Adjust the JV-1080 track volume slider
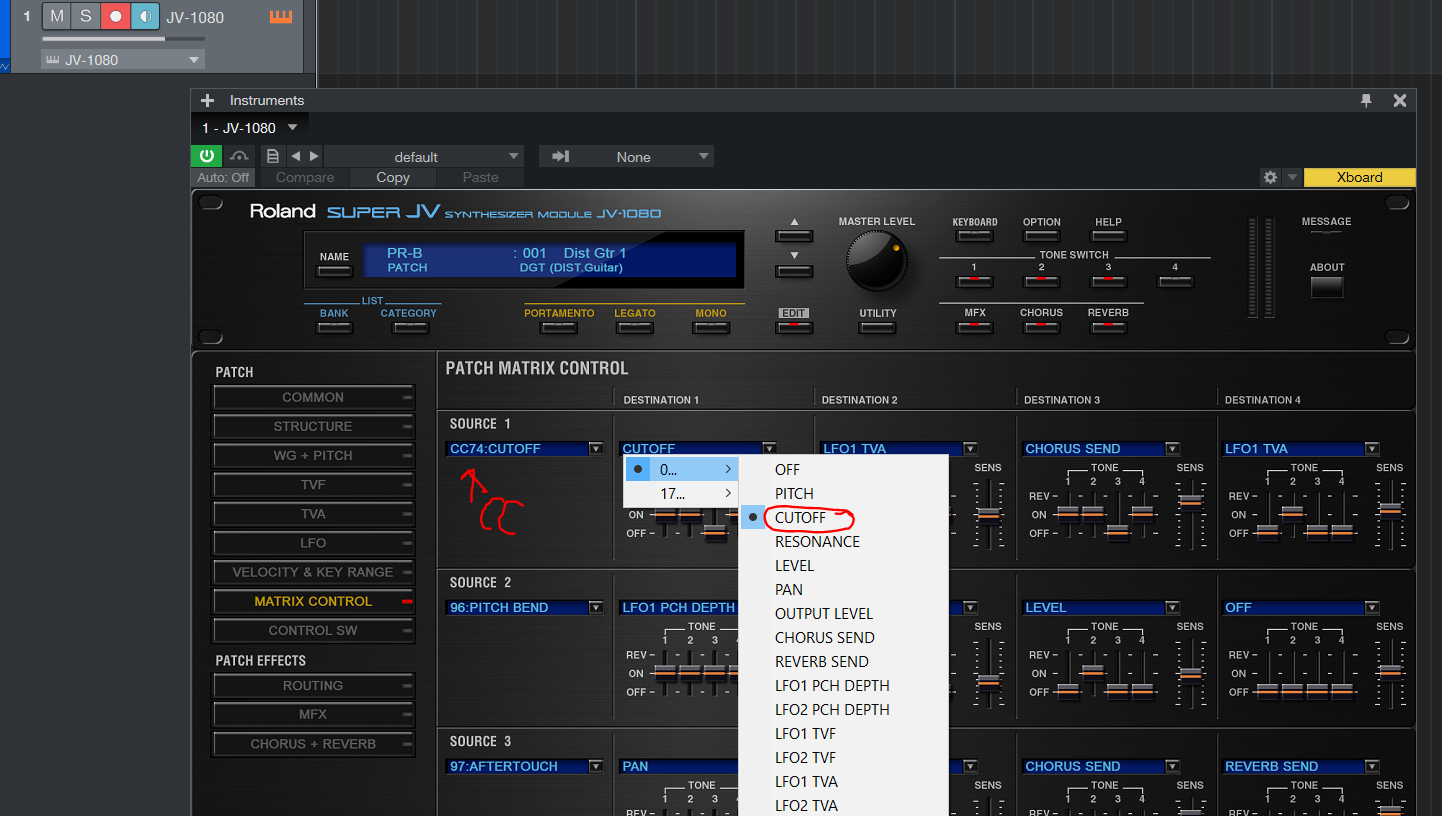 [123, 39]
